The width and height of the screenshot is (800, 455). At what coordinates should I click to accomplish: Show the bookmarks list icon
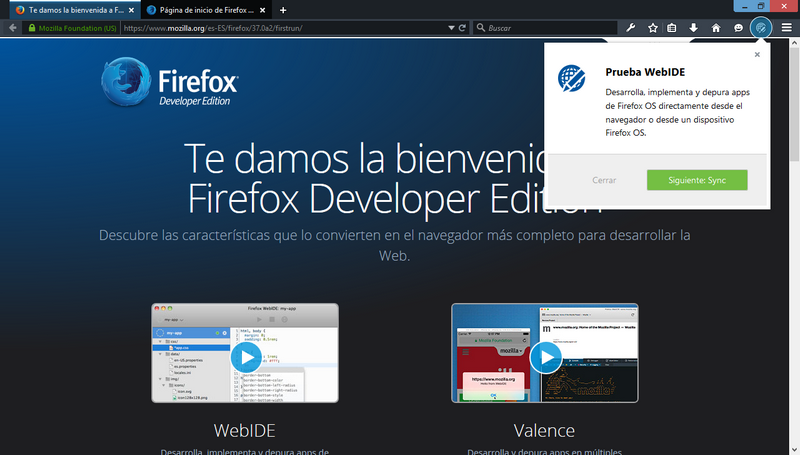coord(672,28)
